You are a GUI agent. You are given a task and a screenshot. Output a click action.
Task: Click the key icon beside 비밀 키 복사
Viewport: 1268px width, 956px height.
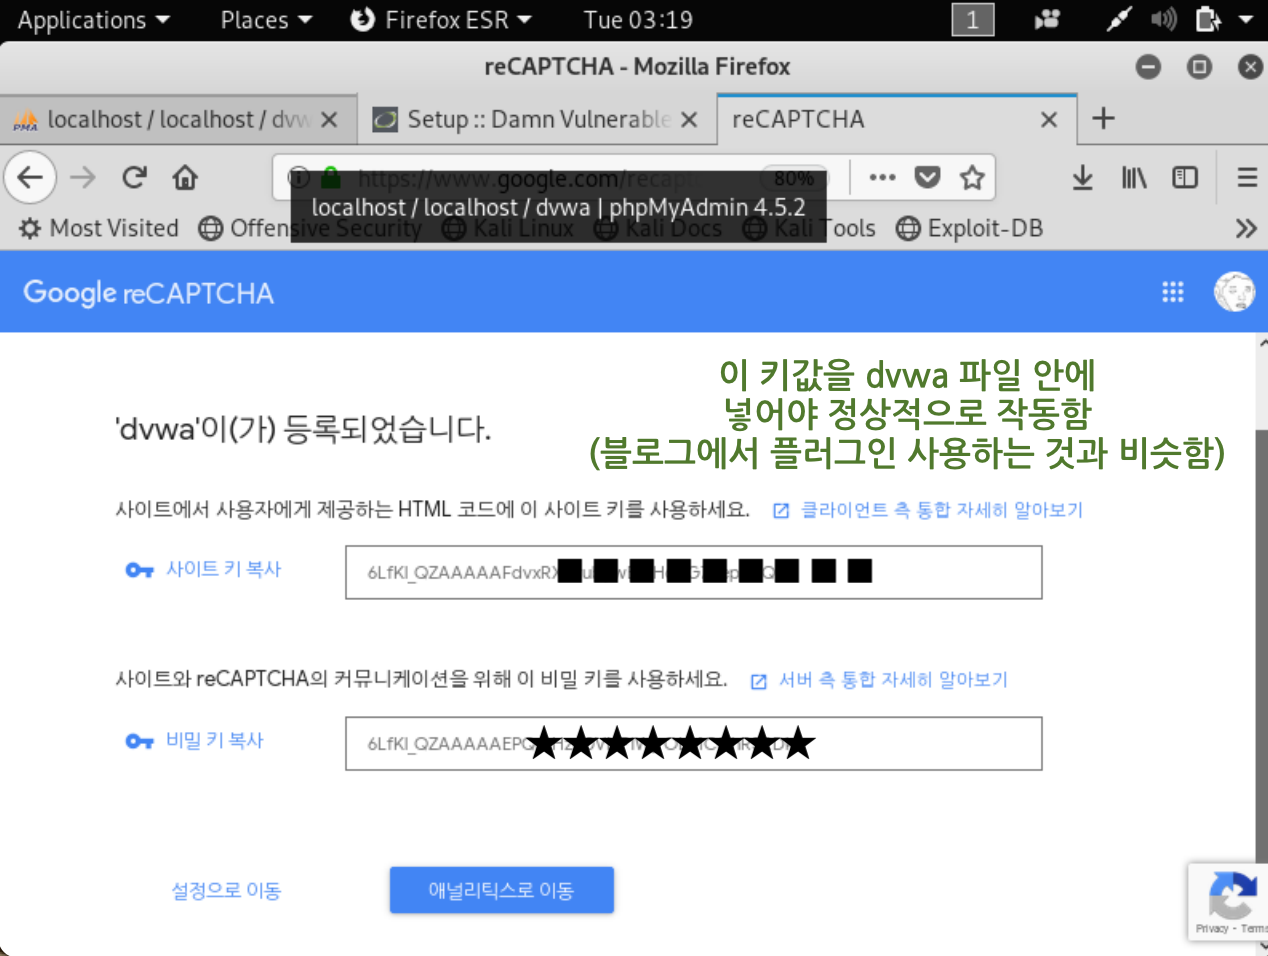click(139, 741)
